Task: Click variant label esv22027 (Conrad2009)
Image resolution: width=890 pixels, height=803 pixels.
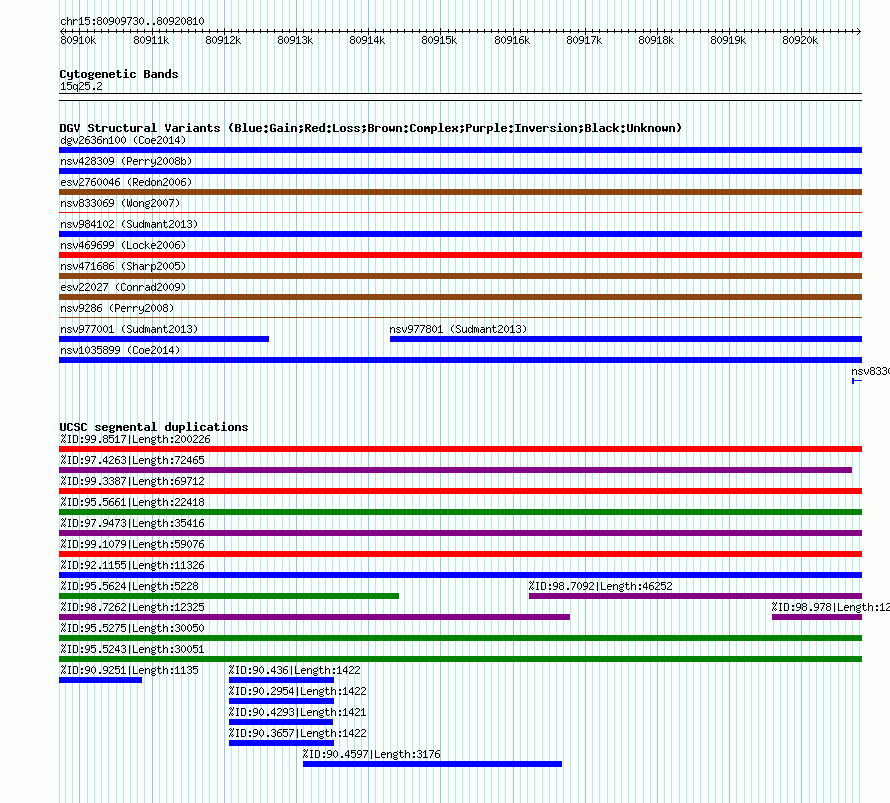Action: [123, 287]
